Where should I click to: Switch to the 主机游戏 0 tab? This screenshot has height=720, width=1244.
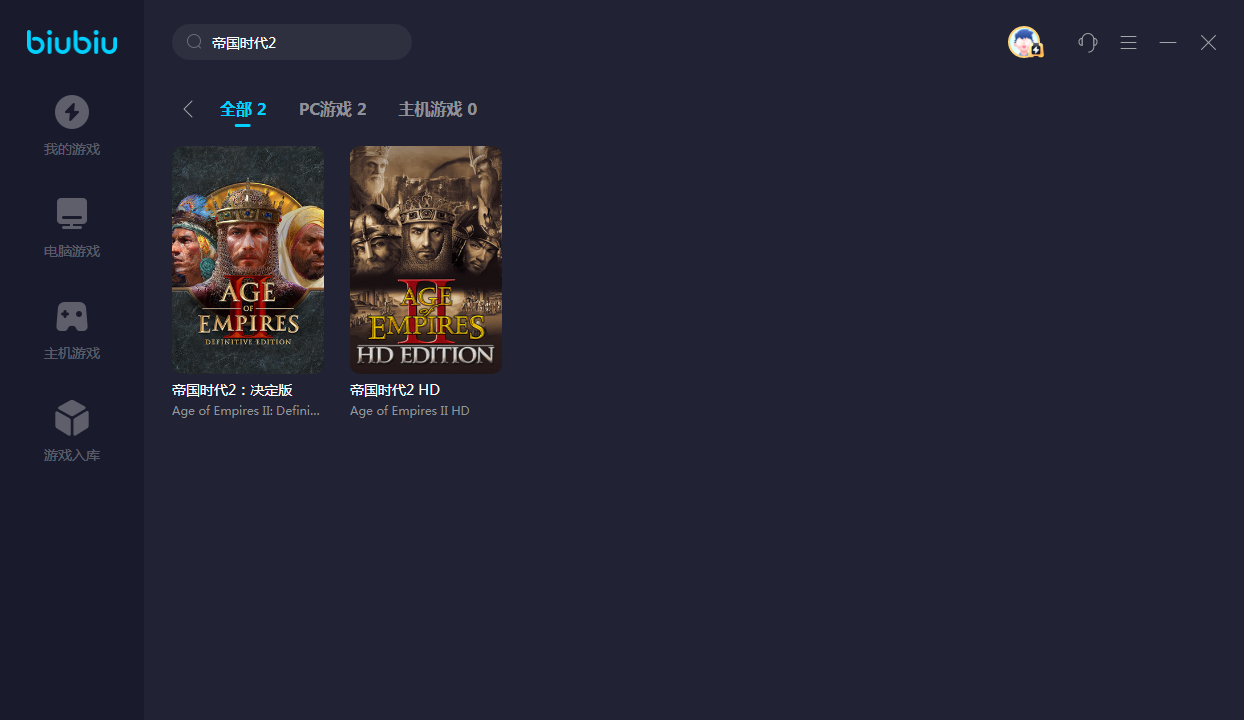click(438, 109)
